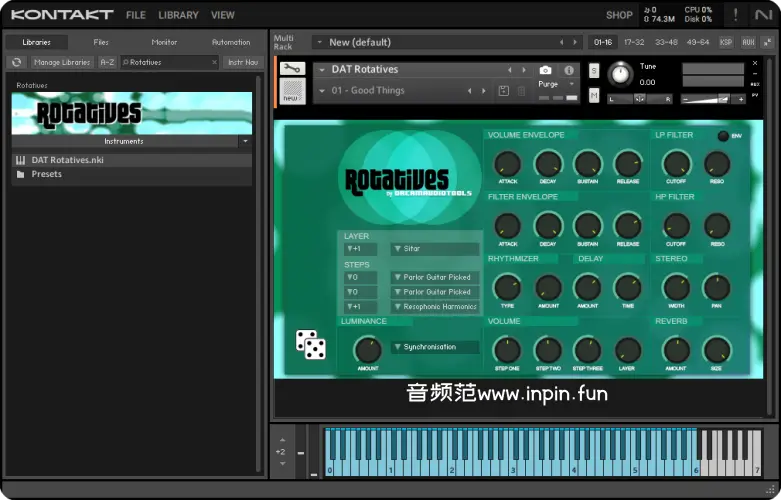This screenshot has width=781, height=500.
Task: Open the FILE menu
Action: click(x=136, y=15)
